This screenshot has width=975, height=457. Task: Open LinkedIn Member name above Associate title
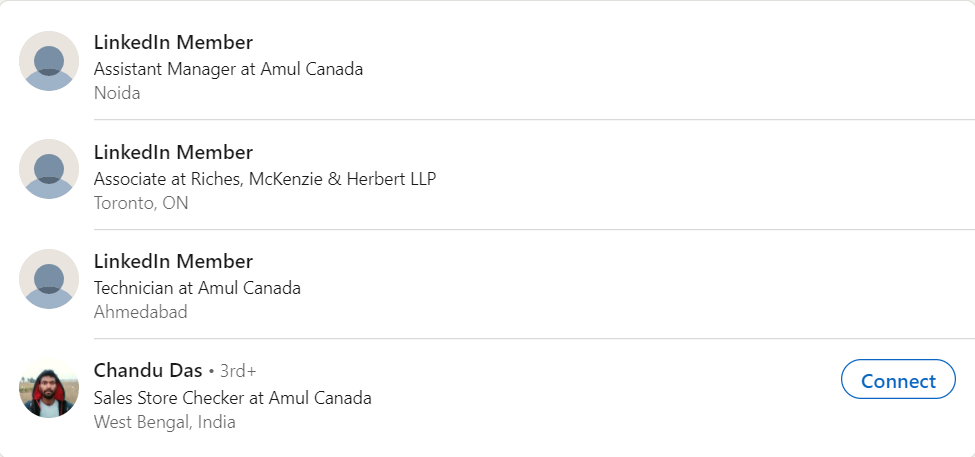click(x=173, y=152)
